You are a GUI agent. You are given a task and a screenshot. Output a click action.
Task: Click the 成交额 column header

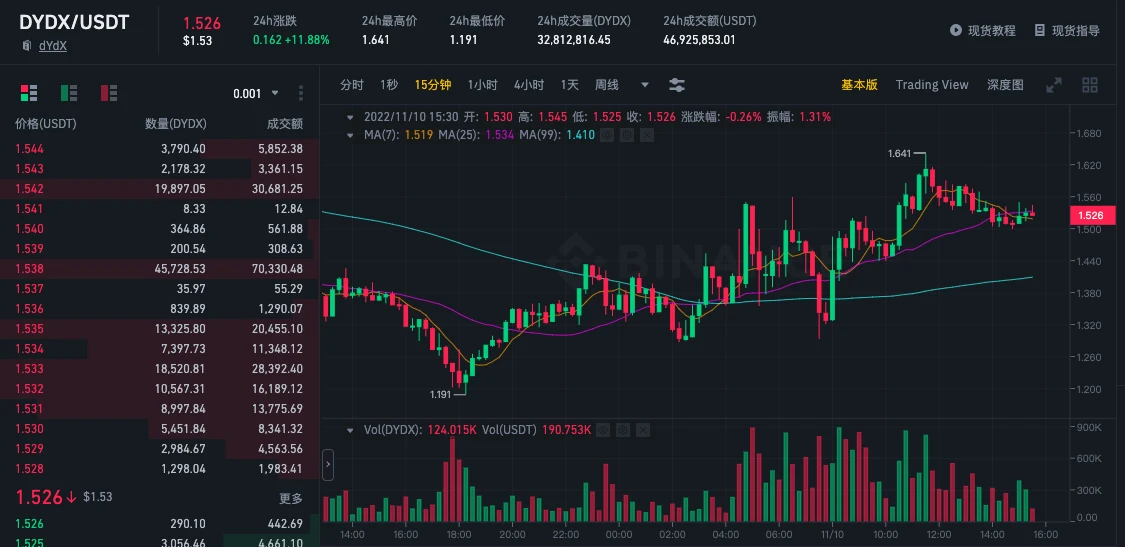(x=285, y=123)
